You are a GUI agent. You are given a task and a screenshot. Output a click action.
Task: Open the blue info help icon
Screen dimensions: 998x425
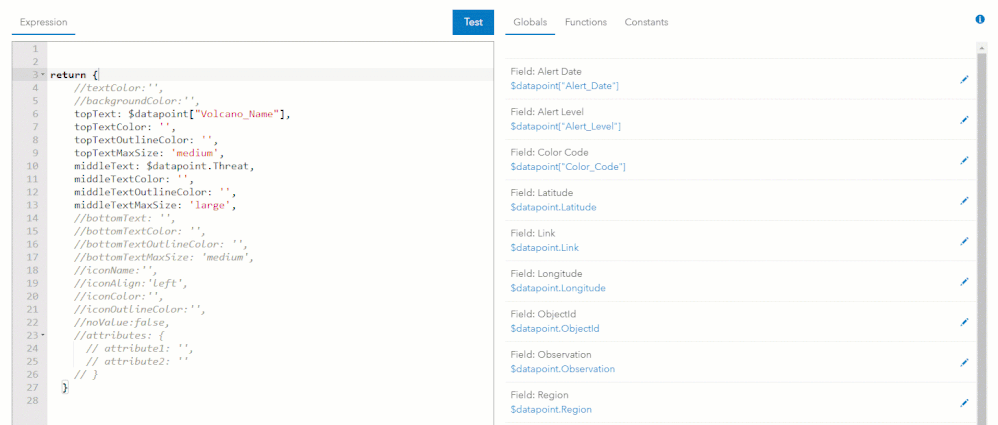click(x=980, y=19)
